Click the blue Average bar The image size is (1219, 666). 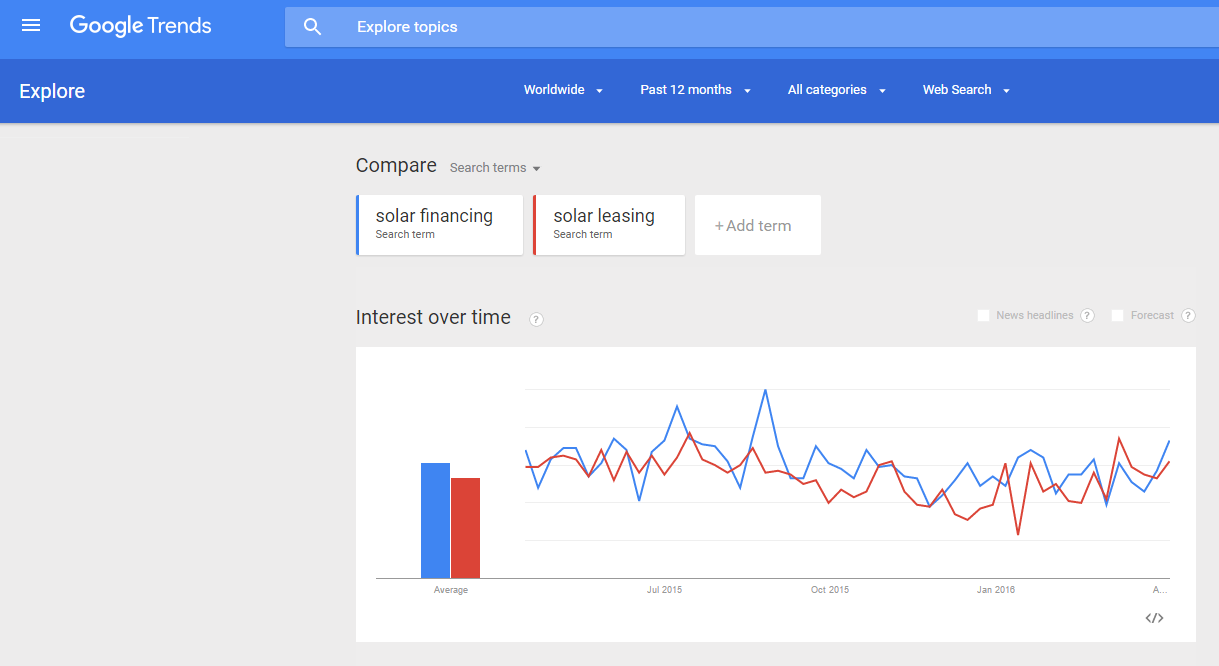click(x=434, y=520)
